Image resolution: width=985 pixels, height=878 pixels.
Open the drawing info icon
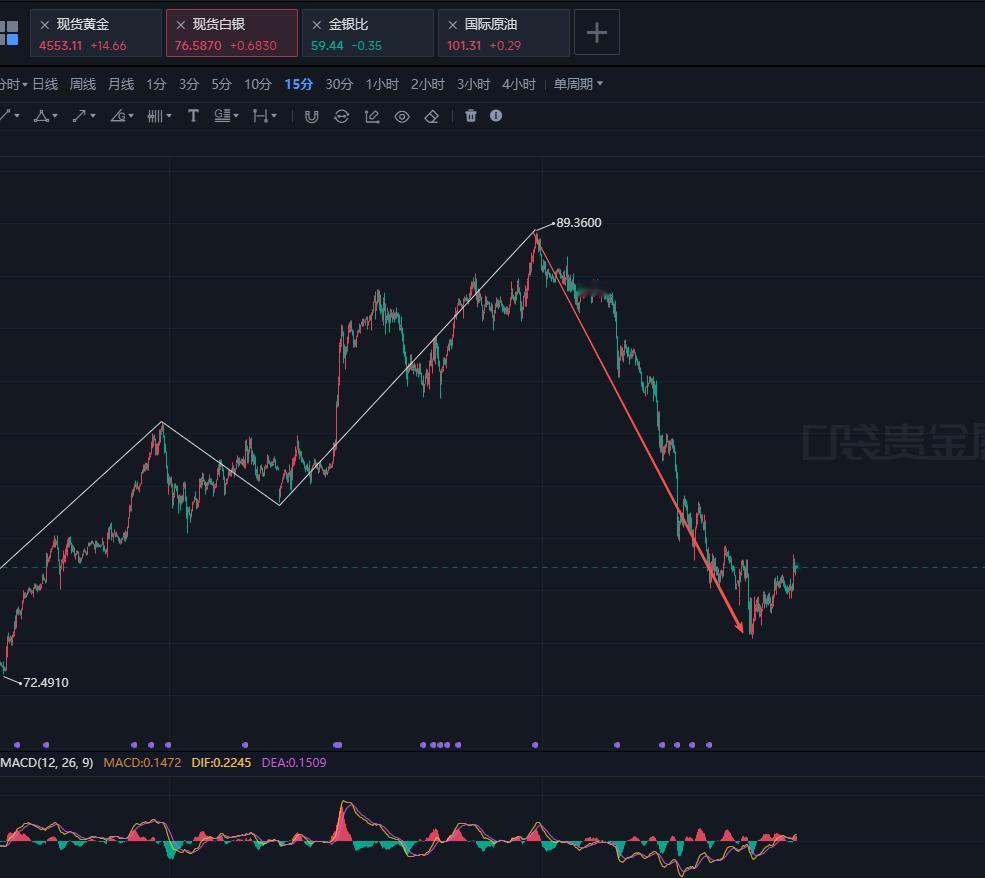click(496, 116)
